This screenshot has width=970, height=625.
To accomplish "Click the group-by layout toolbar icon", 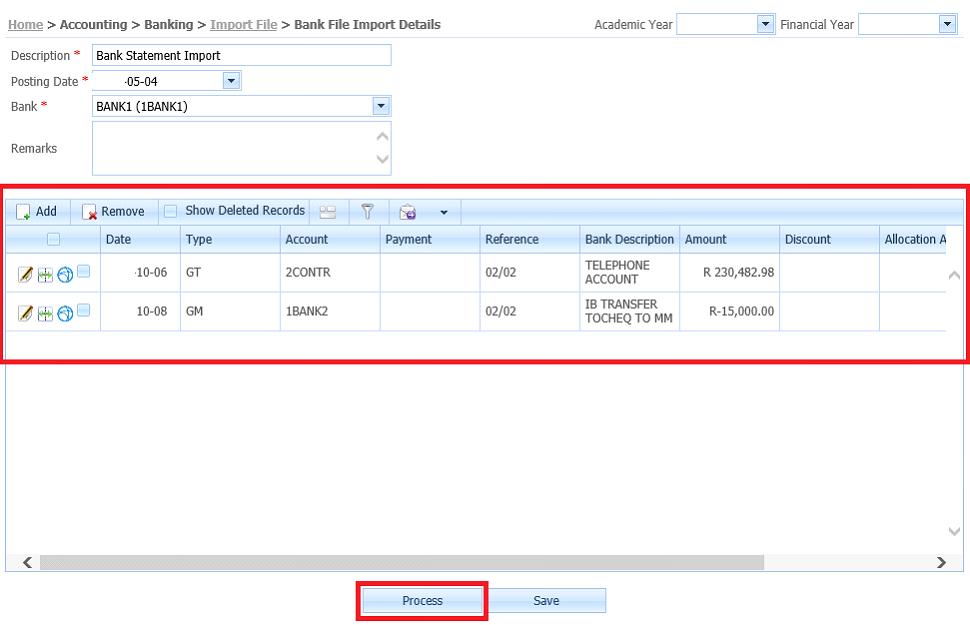I will pyautogui.click(x=328, y=212).
